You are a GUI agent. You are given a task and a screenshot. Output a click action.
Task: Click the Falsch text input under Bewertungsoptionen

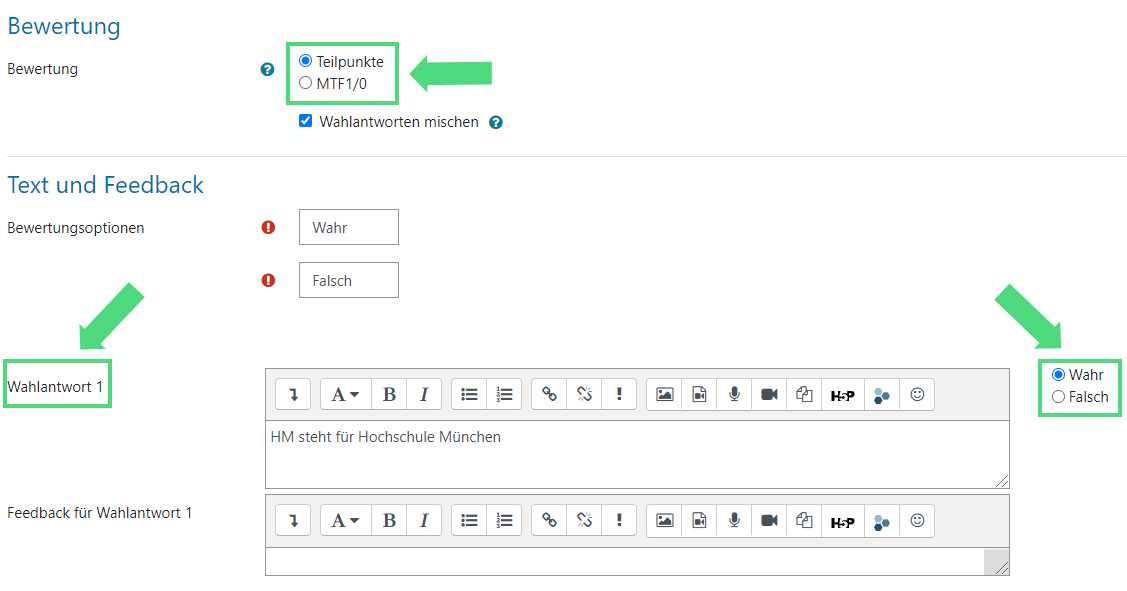pyautogui.click(x=348, y=280)
